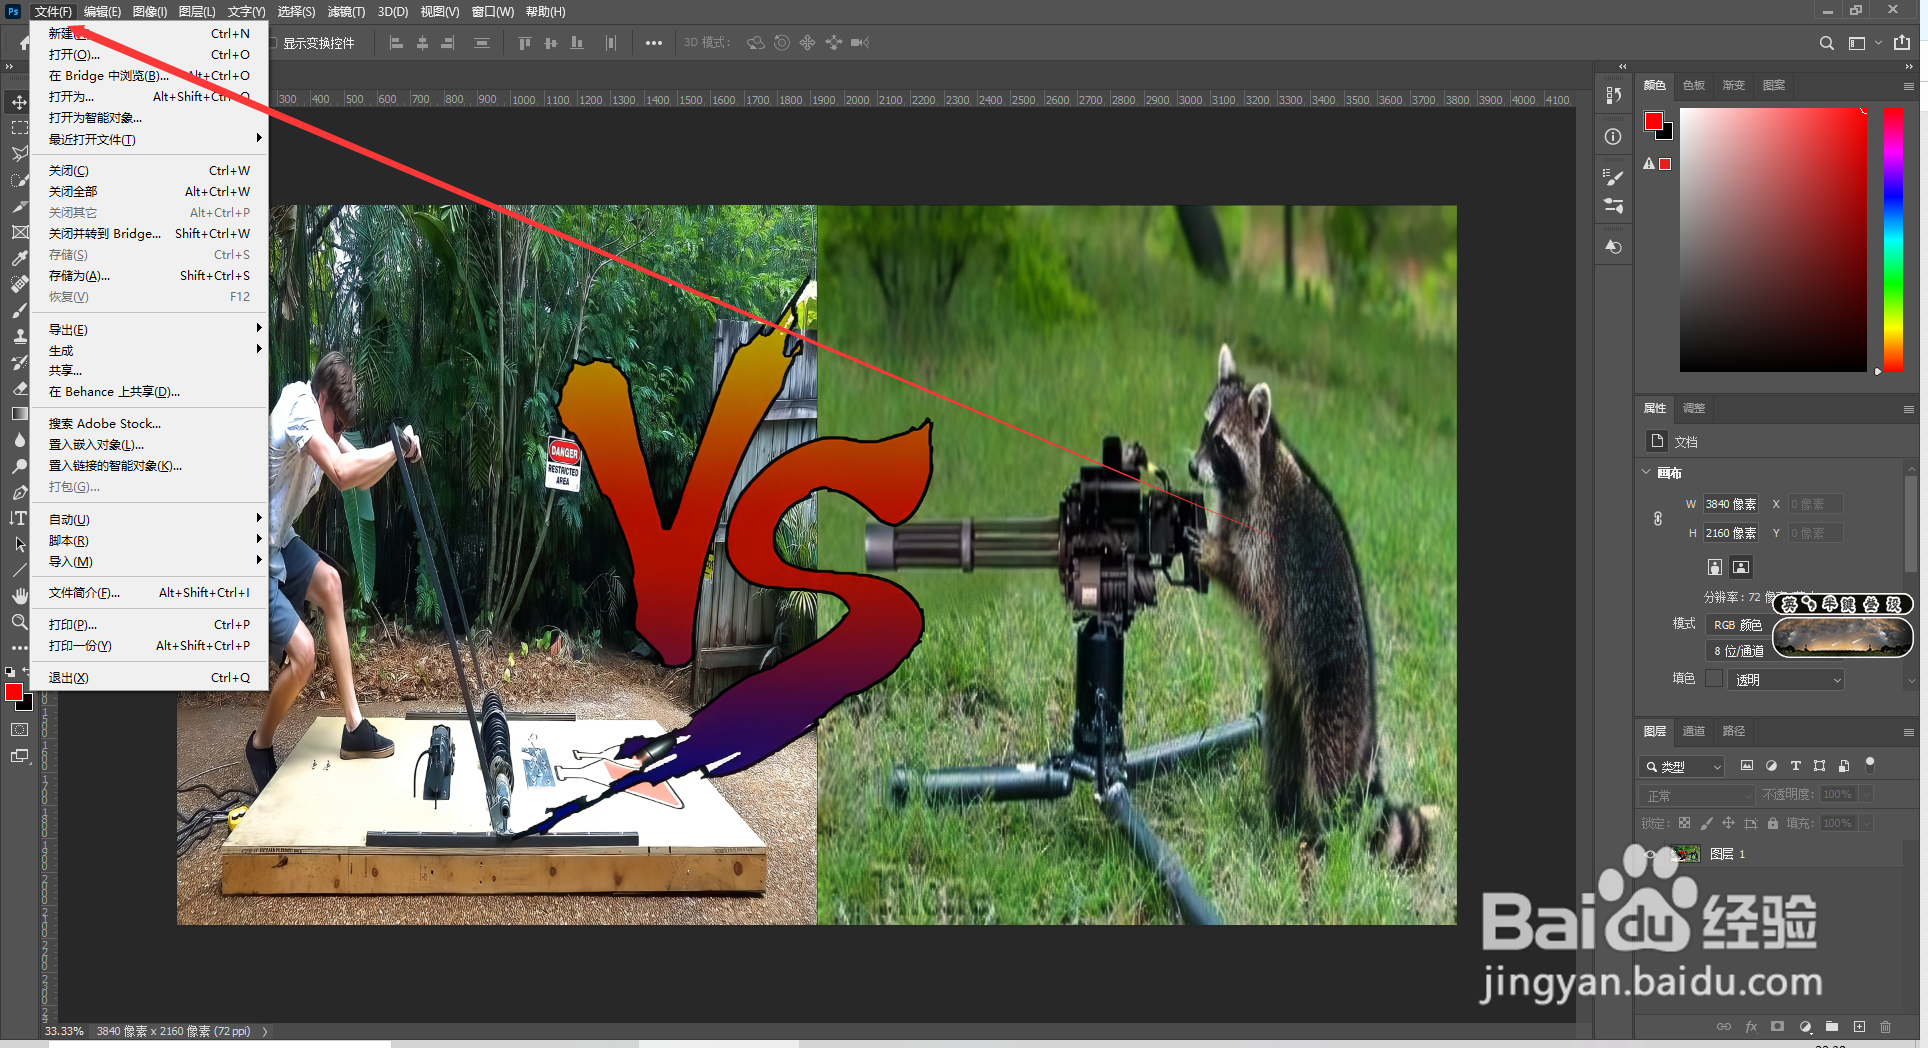
Task: Select the Dodge tool
Action: point(19,466)
